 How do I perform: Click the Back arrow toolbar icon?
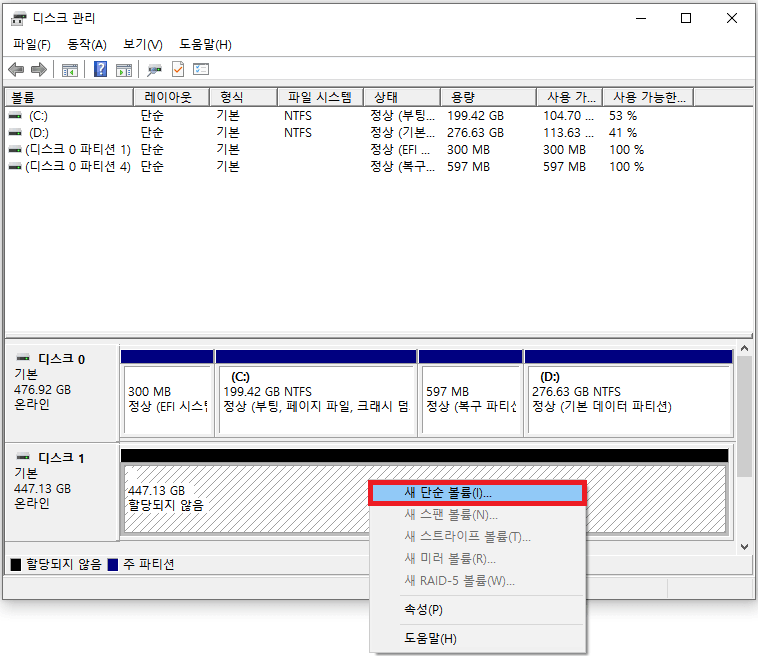click(x=16, y=70)
